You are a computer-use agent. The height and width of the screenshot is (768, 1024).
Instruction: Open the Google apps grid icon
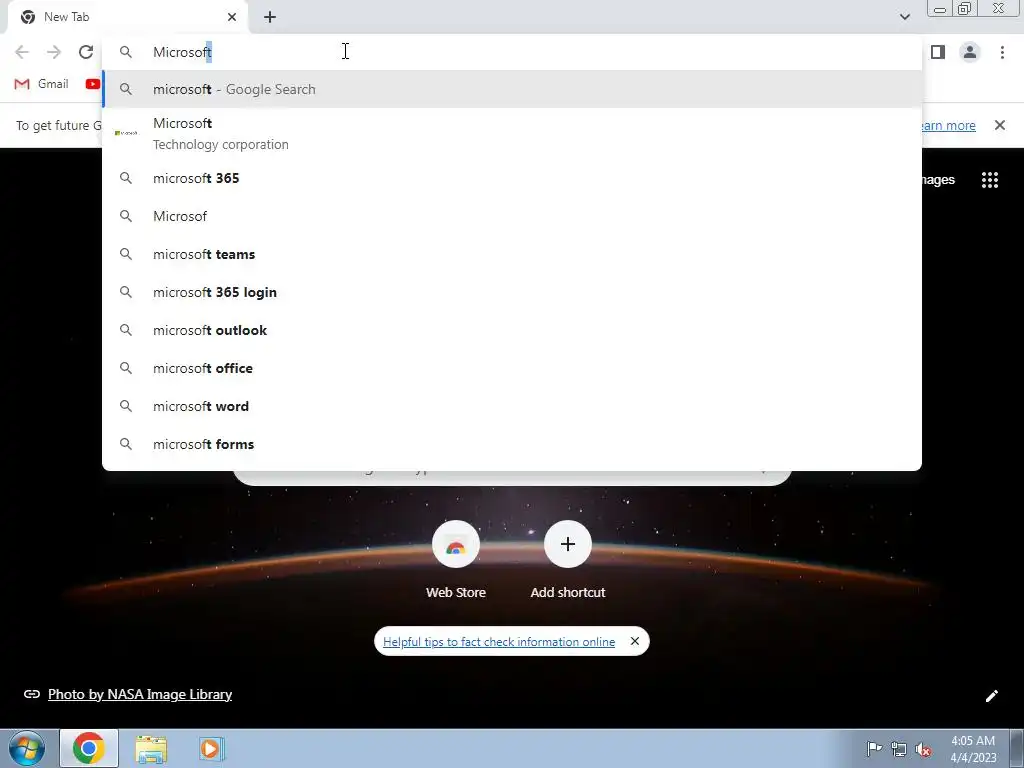(x=989, y=180)
